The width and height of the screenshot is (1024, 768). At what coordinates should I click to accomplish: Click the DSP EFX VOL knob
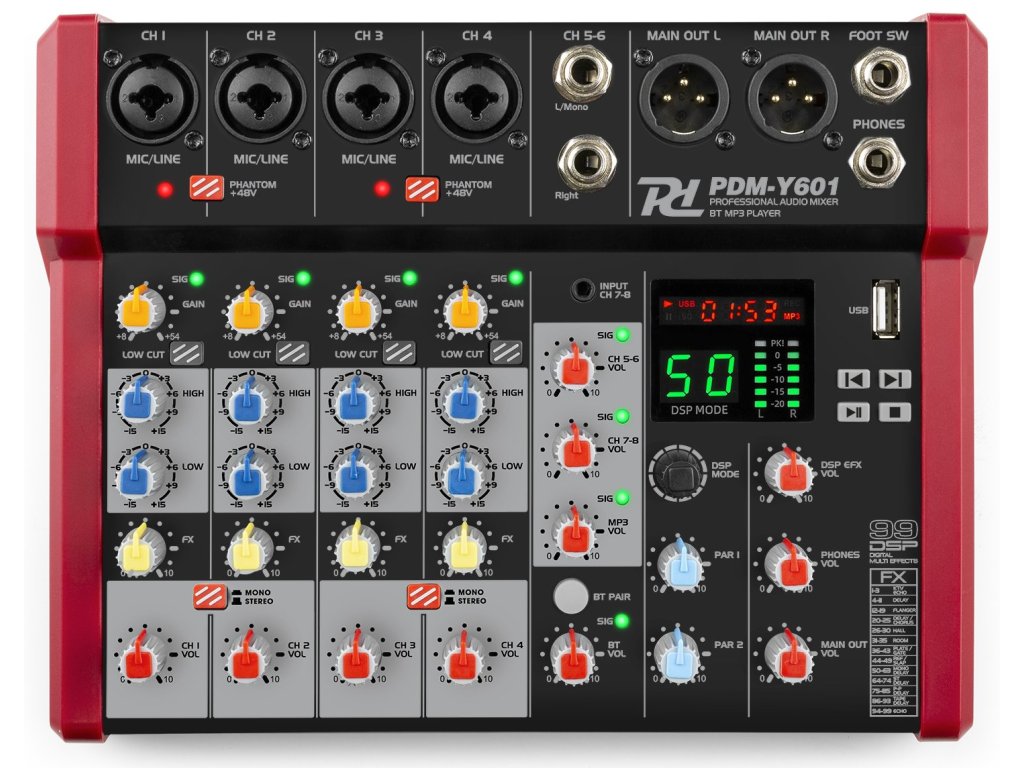click(790, 472)
